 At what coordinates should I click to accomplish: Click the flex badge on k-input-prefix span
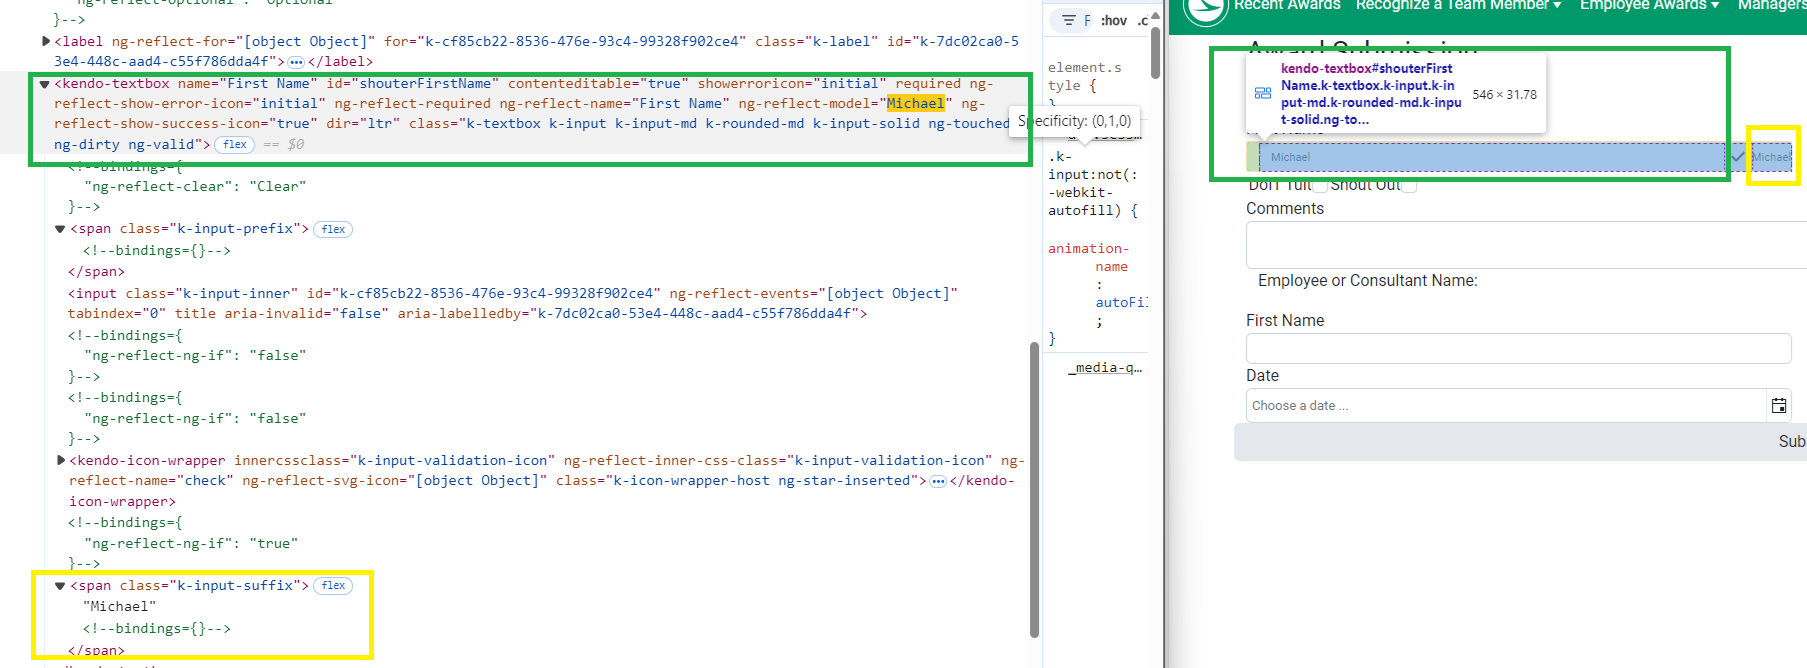coord(333,229)
